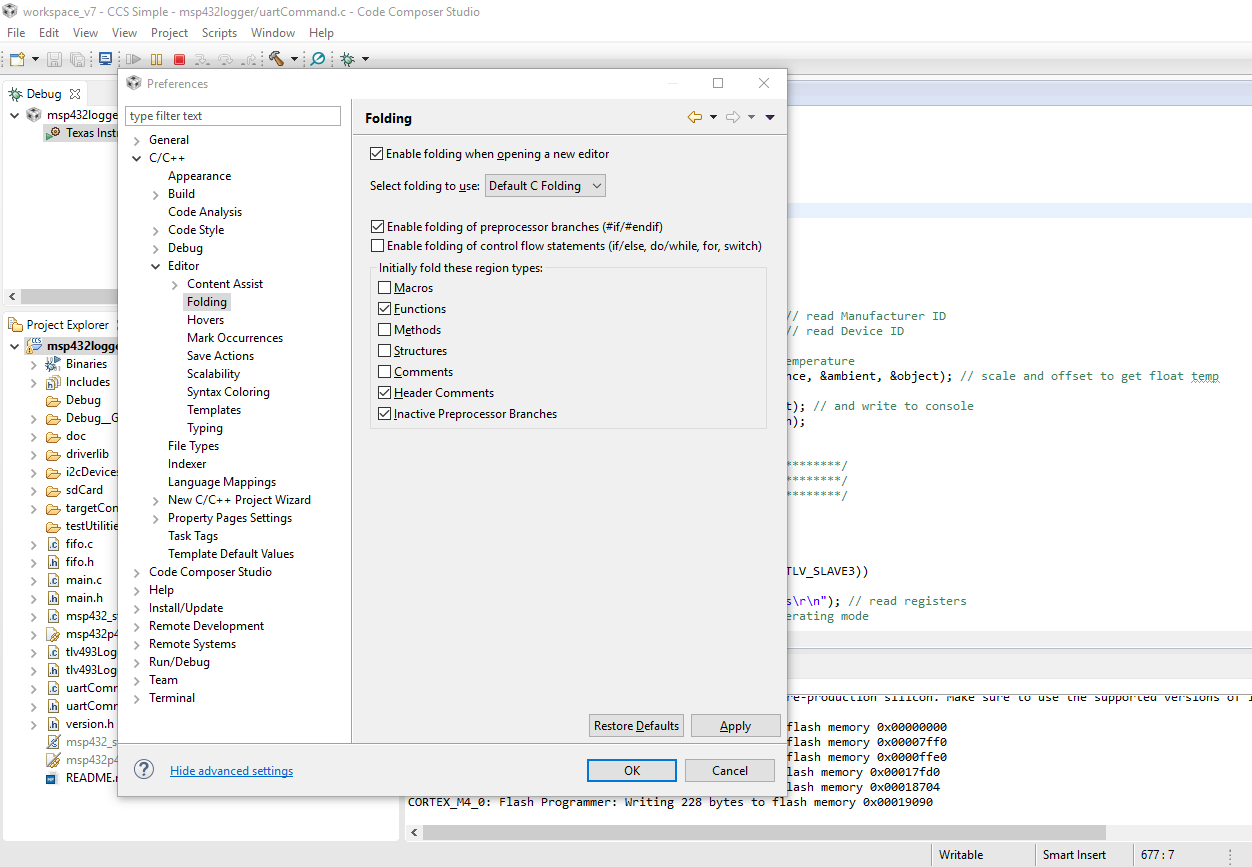Expand the Code Composer Studio preferences node
This screenshot has width=1252, height=867.
(x=137, y=572)
